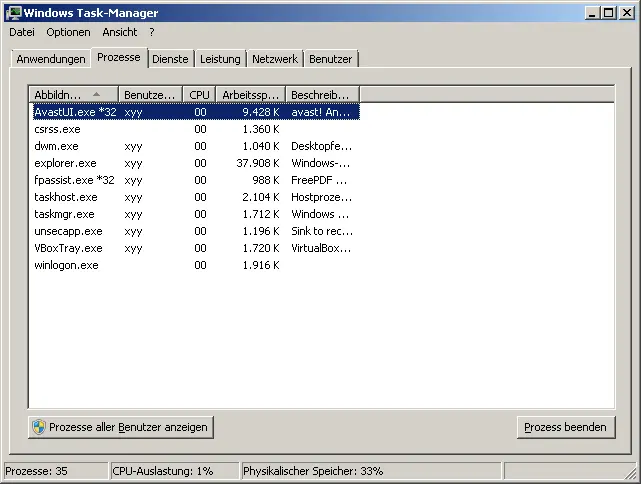Switch to the Dienste tab
The width and height of the screenshot is (641, 484).
point(170,59)
